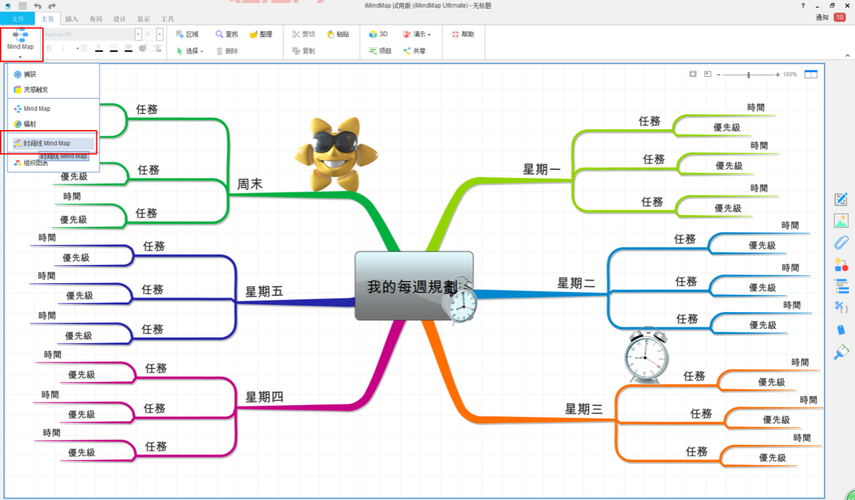The width and height of the screenshot is (855, 500).
Task: Click the paperclip attachment sidebar icon
Action: point(841,243)
